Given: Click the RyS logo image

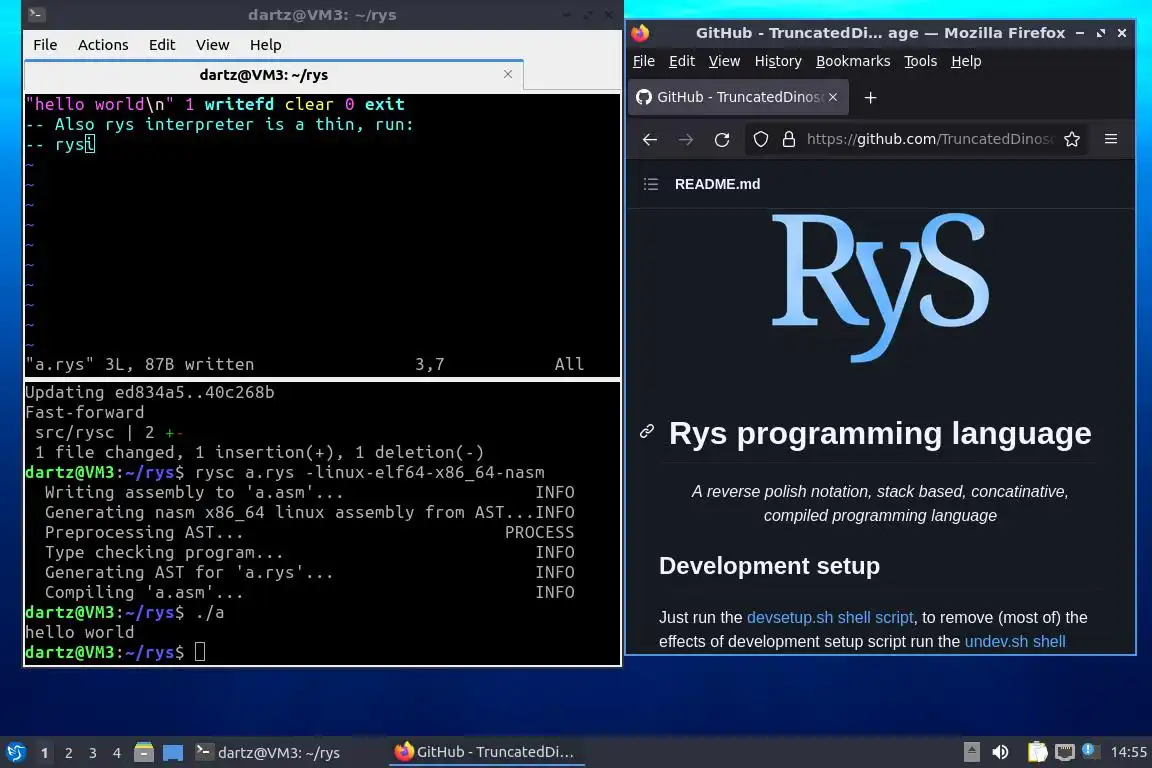Looking at the screenshot, I should point(879,287).
